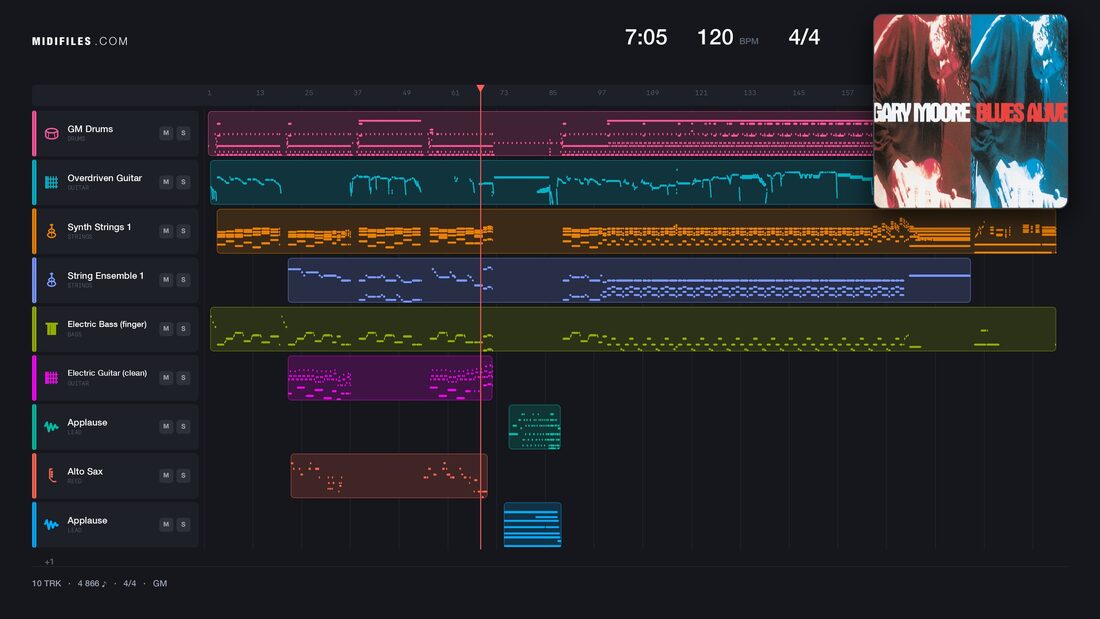Click the pink GM Drums clip

pos(540,133)
